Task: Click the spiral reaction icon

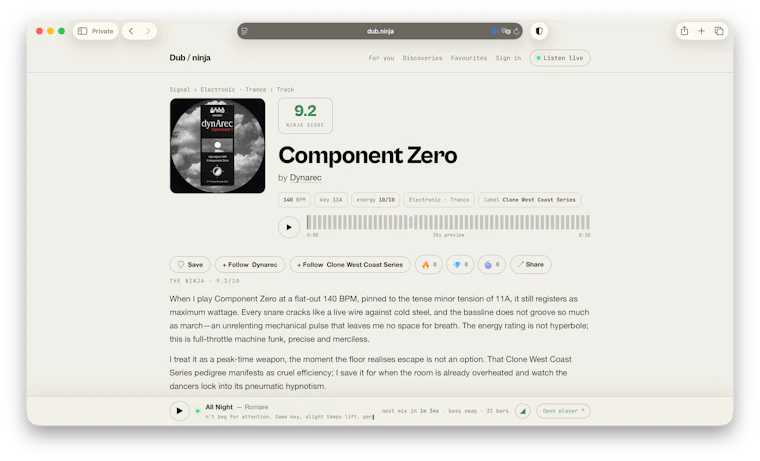Action: tap(488, 265)
